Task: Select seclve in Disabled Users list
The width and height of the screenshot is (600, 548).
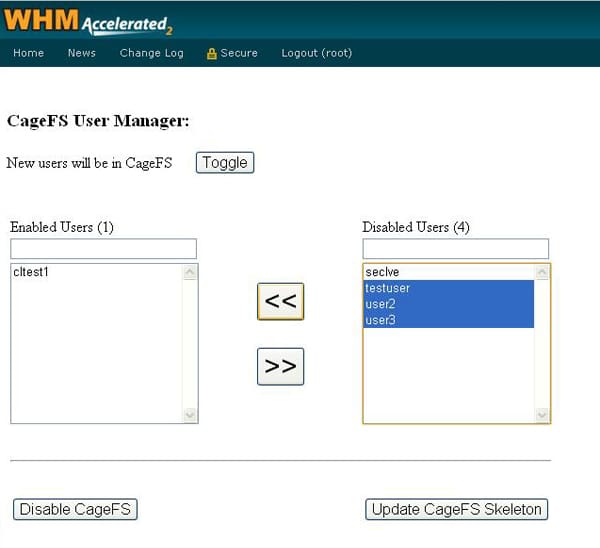Action: pos(449,272)
